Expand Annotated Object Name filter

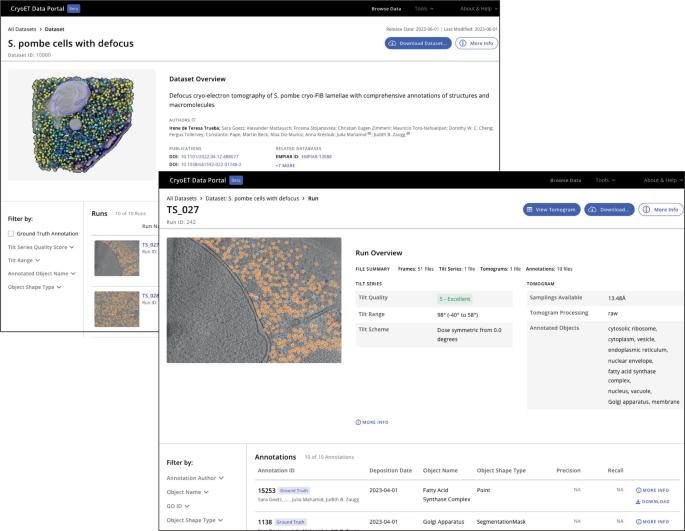click(x=42, y=274)
